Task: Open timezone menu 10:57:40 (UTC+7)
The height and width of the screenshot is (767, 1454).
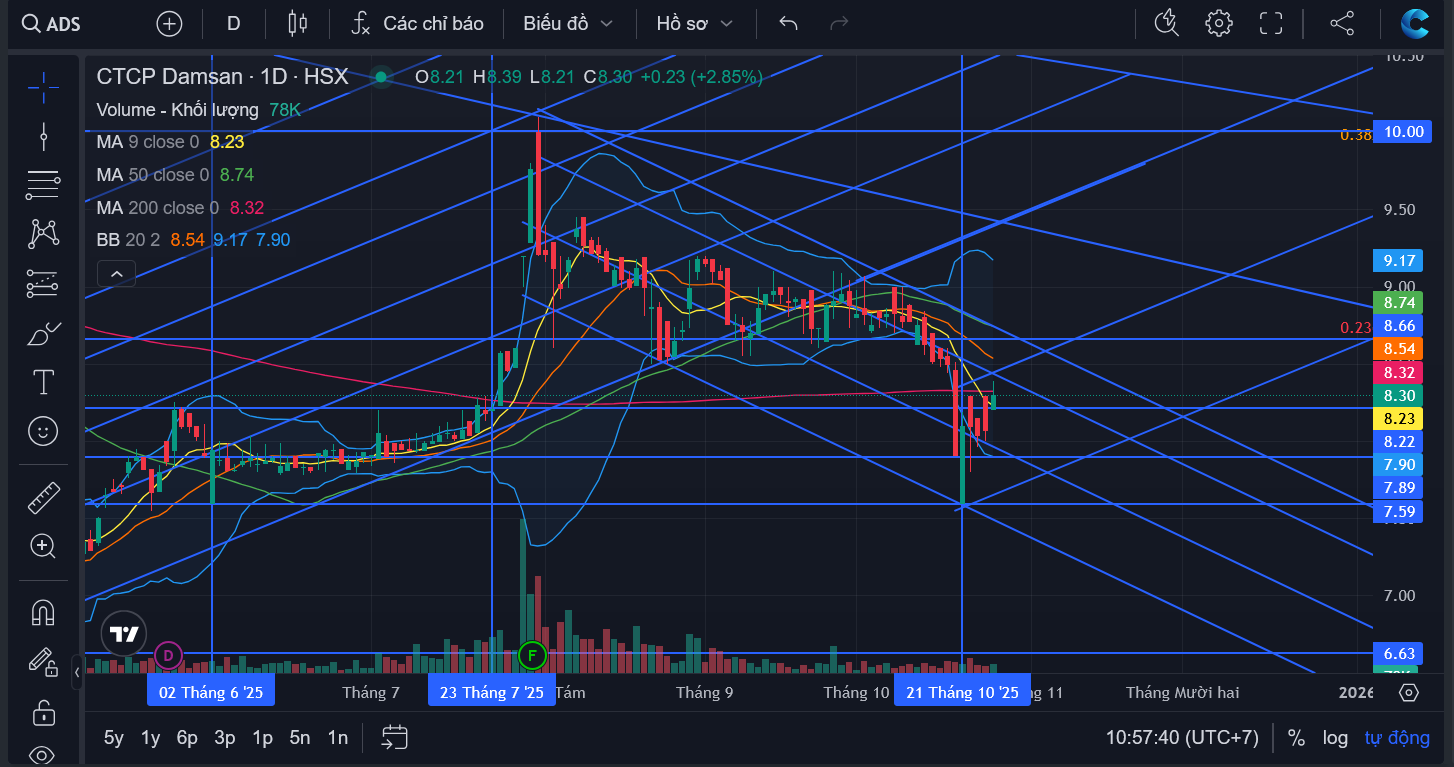Action: click(x=1182, y=738)
